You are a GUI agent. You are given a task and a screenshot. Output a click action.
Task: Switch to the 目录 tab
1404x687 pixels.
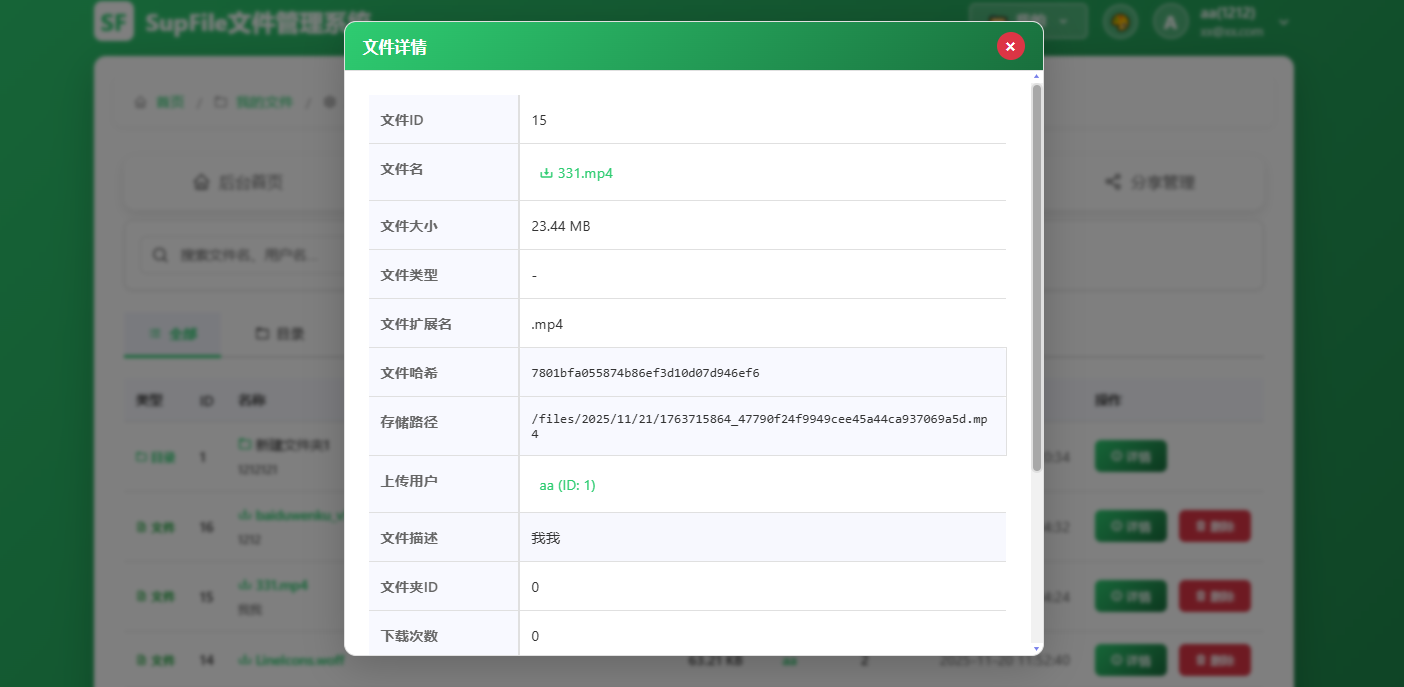(280, 333)
